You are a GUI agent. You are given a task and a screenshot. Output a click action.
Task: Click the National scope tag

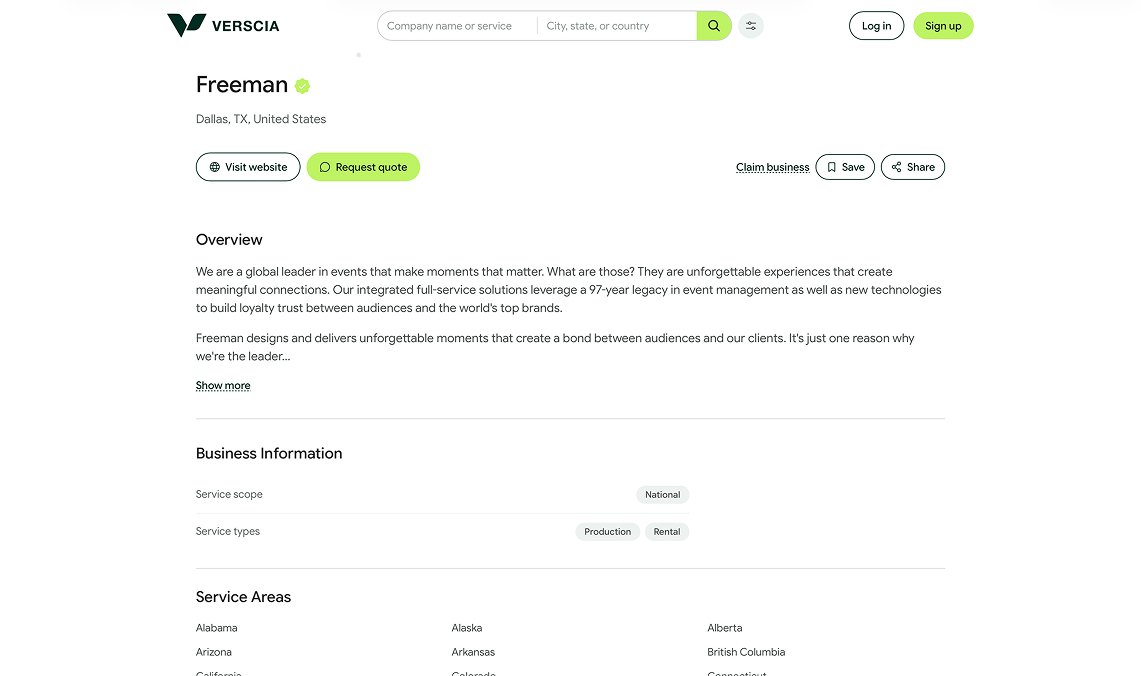coord(662,495)
